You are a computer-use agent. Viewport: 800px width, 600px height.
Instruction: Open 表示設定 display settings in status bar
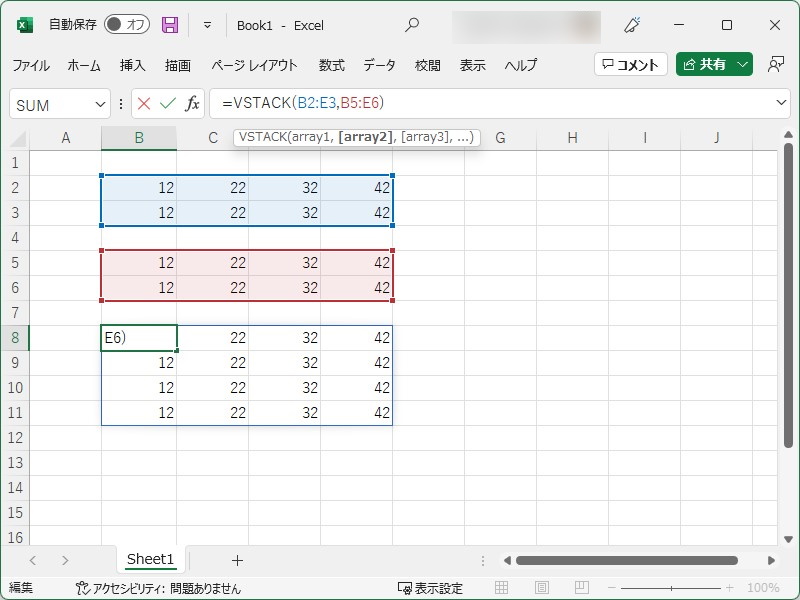[x=430, y=588]
